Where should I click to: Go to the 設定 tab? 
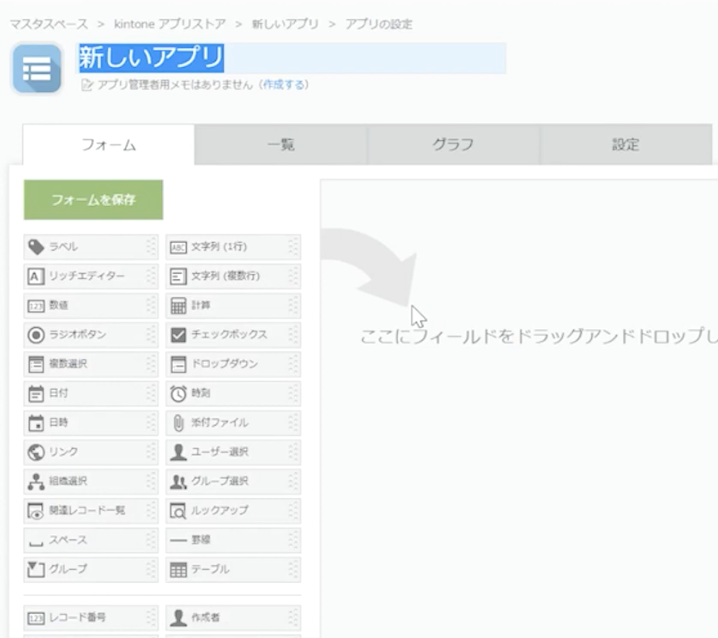[626, 144]
